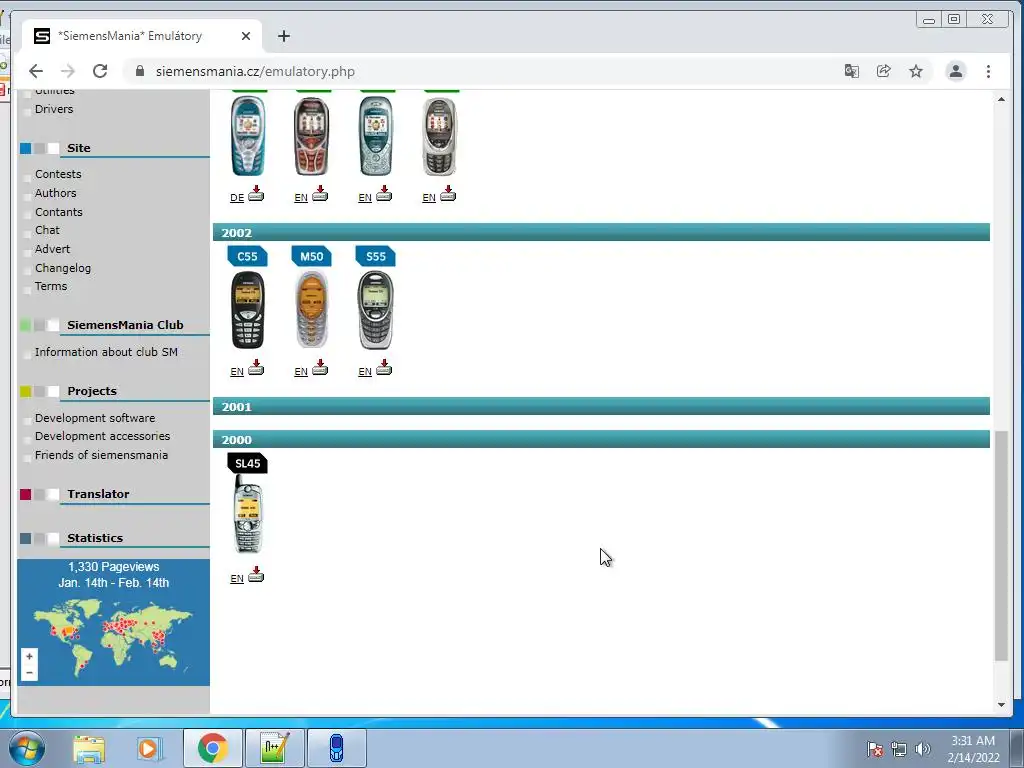Open the Notepad++ taskbar icon
This screenshot has height=768, width=1024.
[x=274, y=748]
